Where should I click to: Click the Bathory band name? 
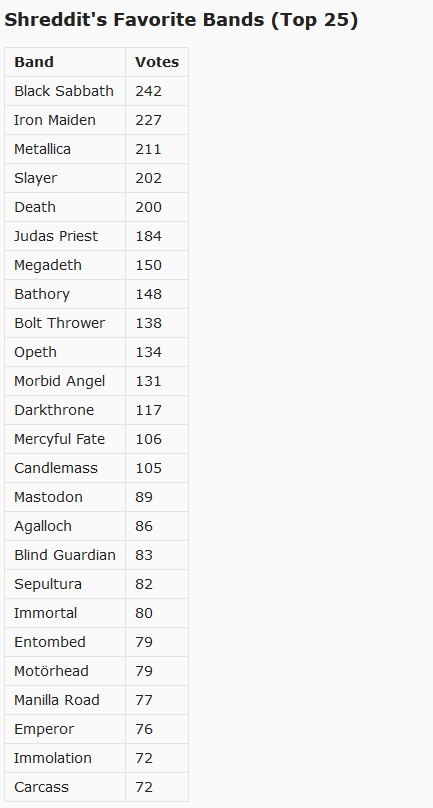(42, 294)
